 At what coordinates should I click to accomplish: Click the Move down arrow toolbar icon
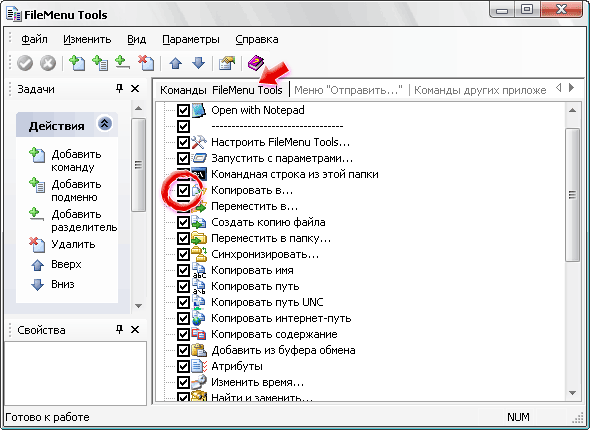pyautogui.click(x=198, y=63)
